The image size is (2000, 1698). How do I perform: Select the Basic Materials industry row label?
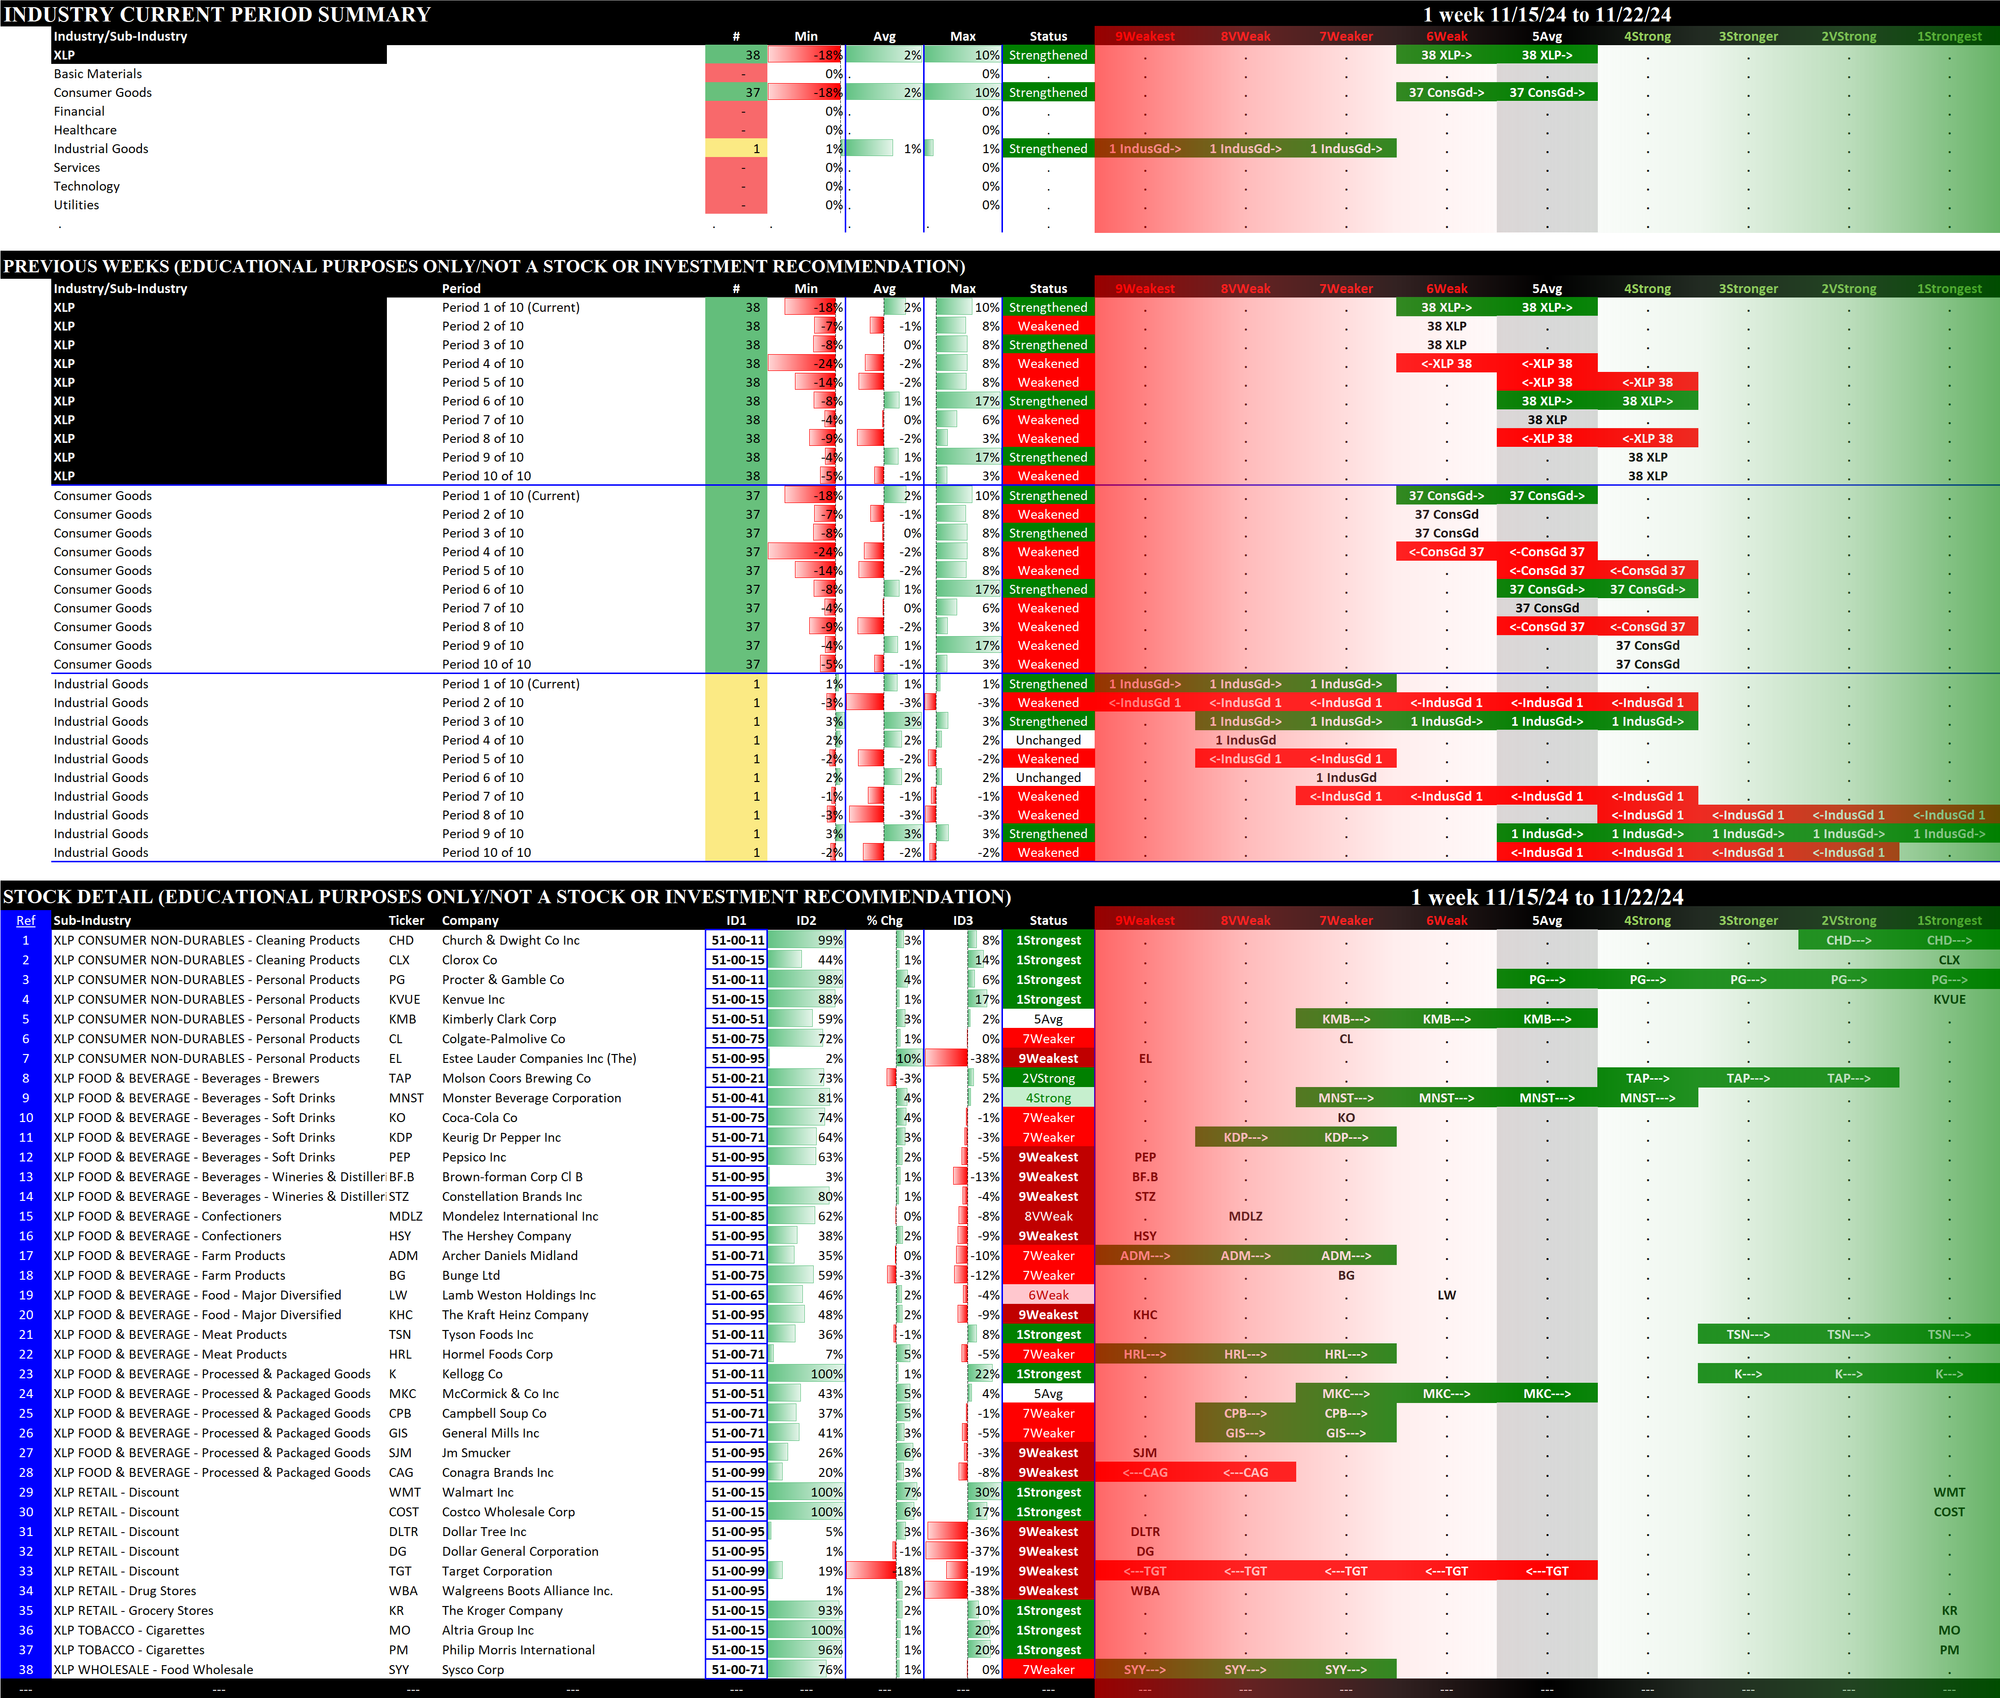coord(98,74)
